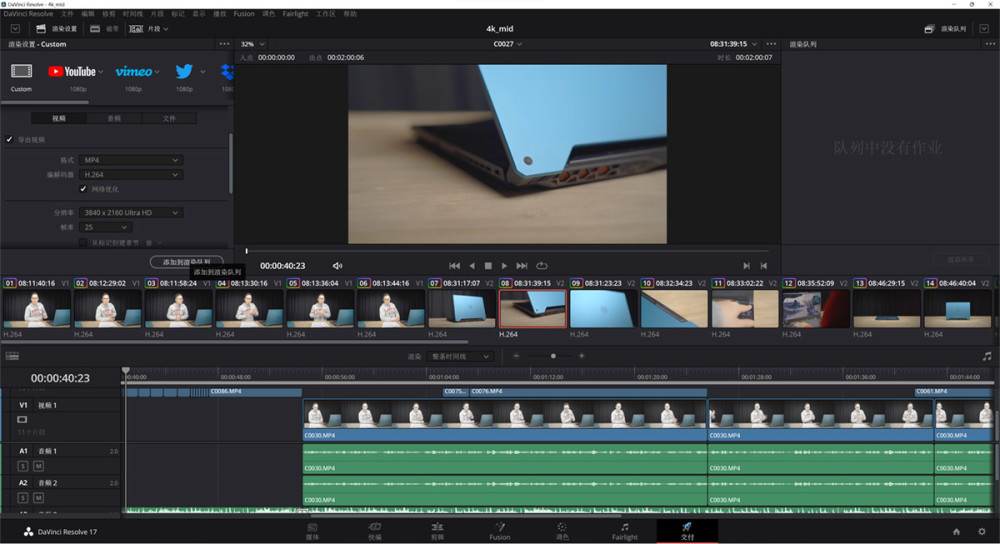
Task: Click 添加到渲染队列 button
Action: [x=187, y=261]
